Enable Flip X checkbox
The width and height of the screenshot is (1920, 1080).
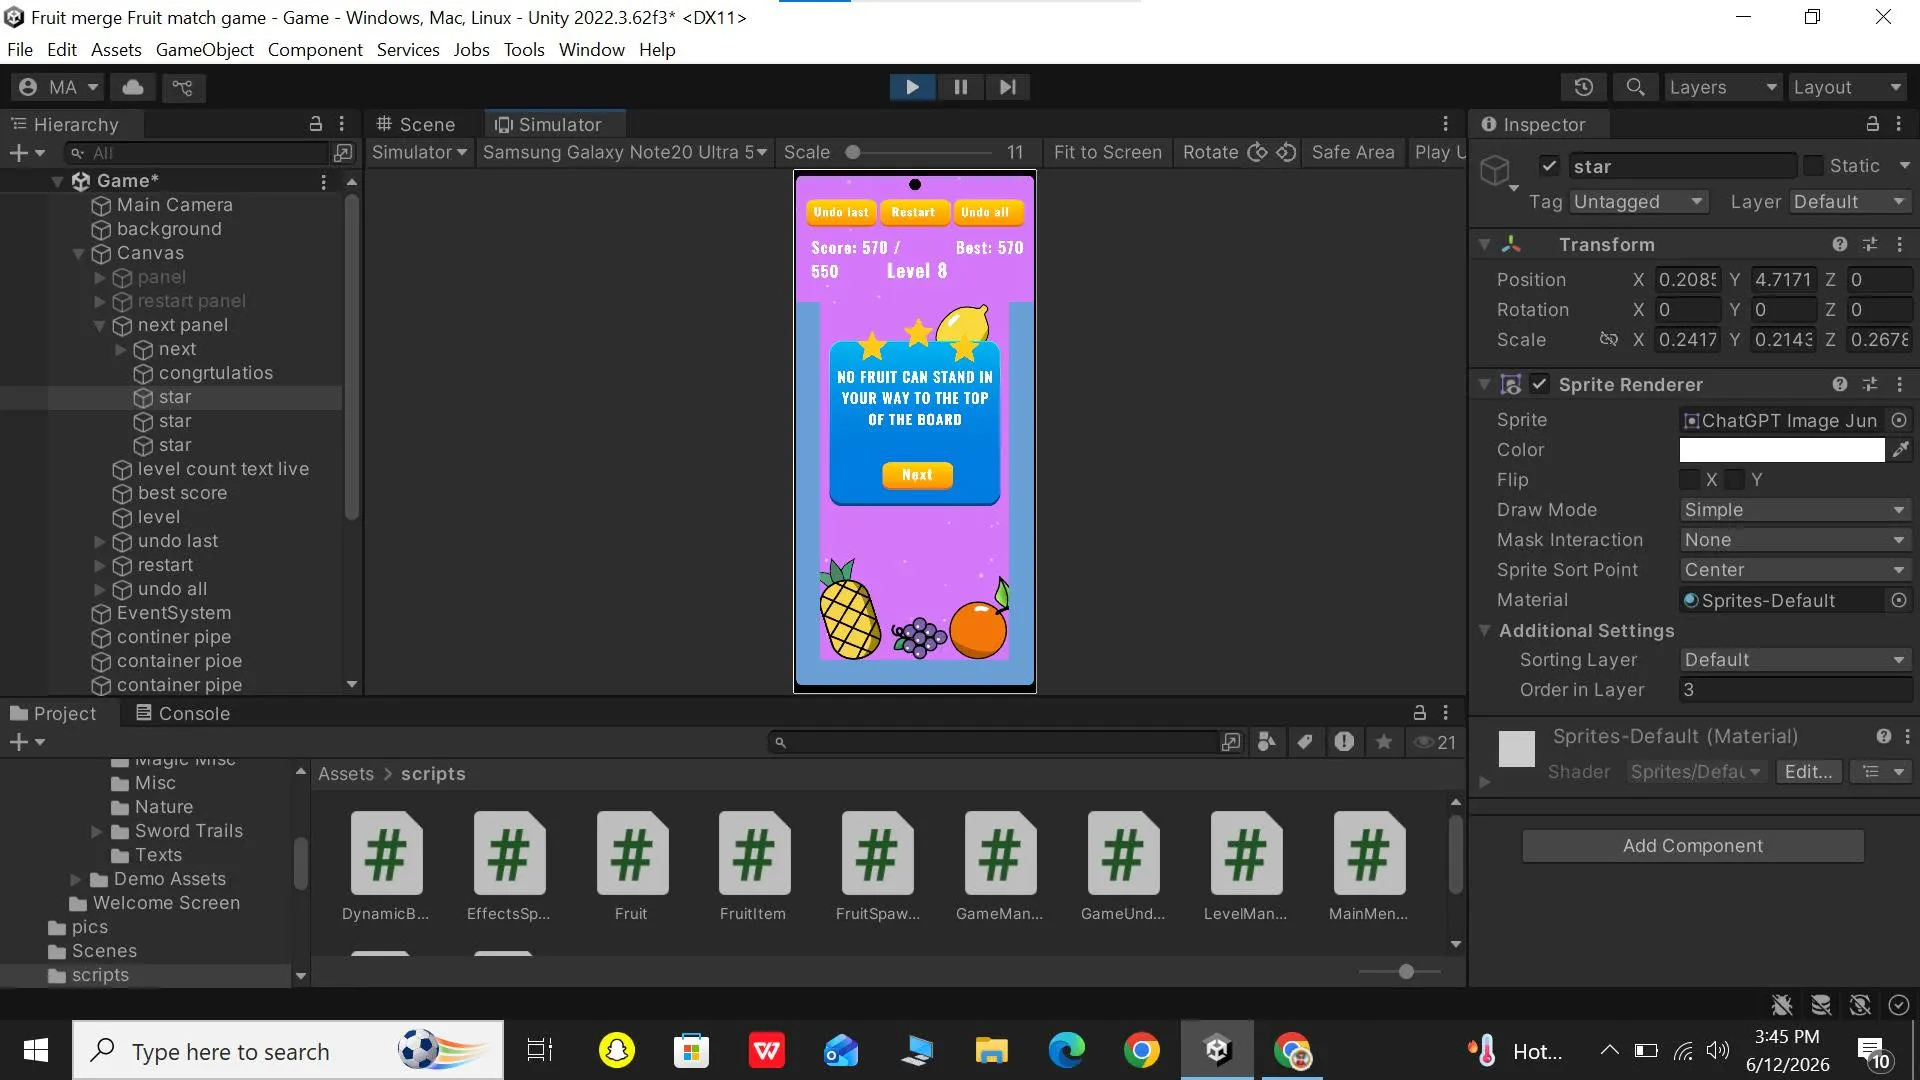coord(1690,480)
